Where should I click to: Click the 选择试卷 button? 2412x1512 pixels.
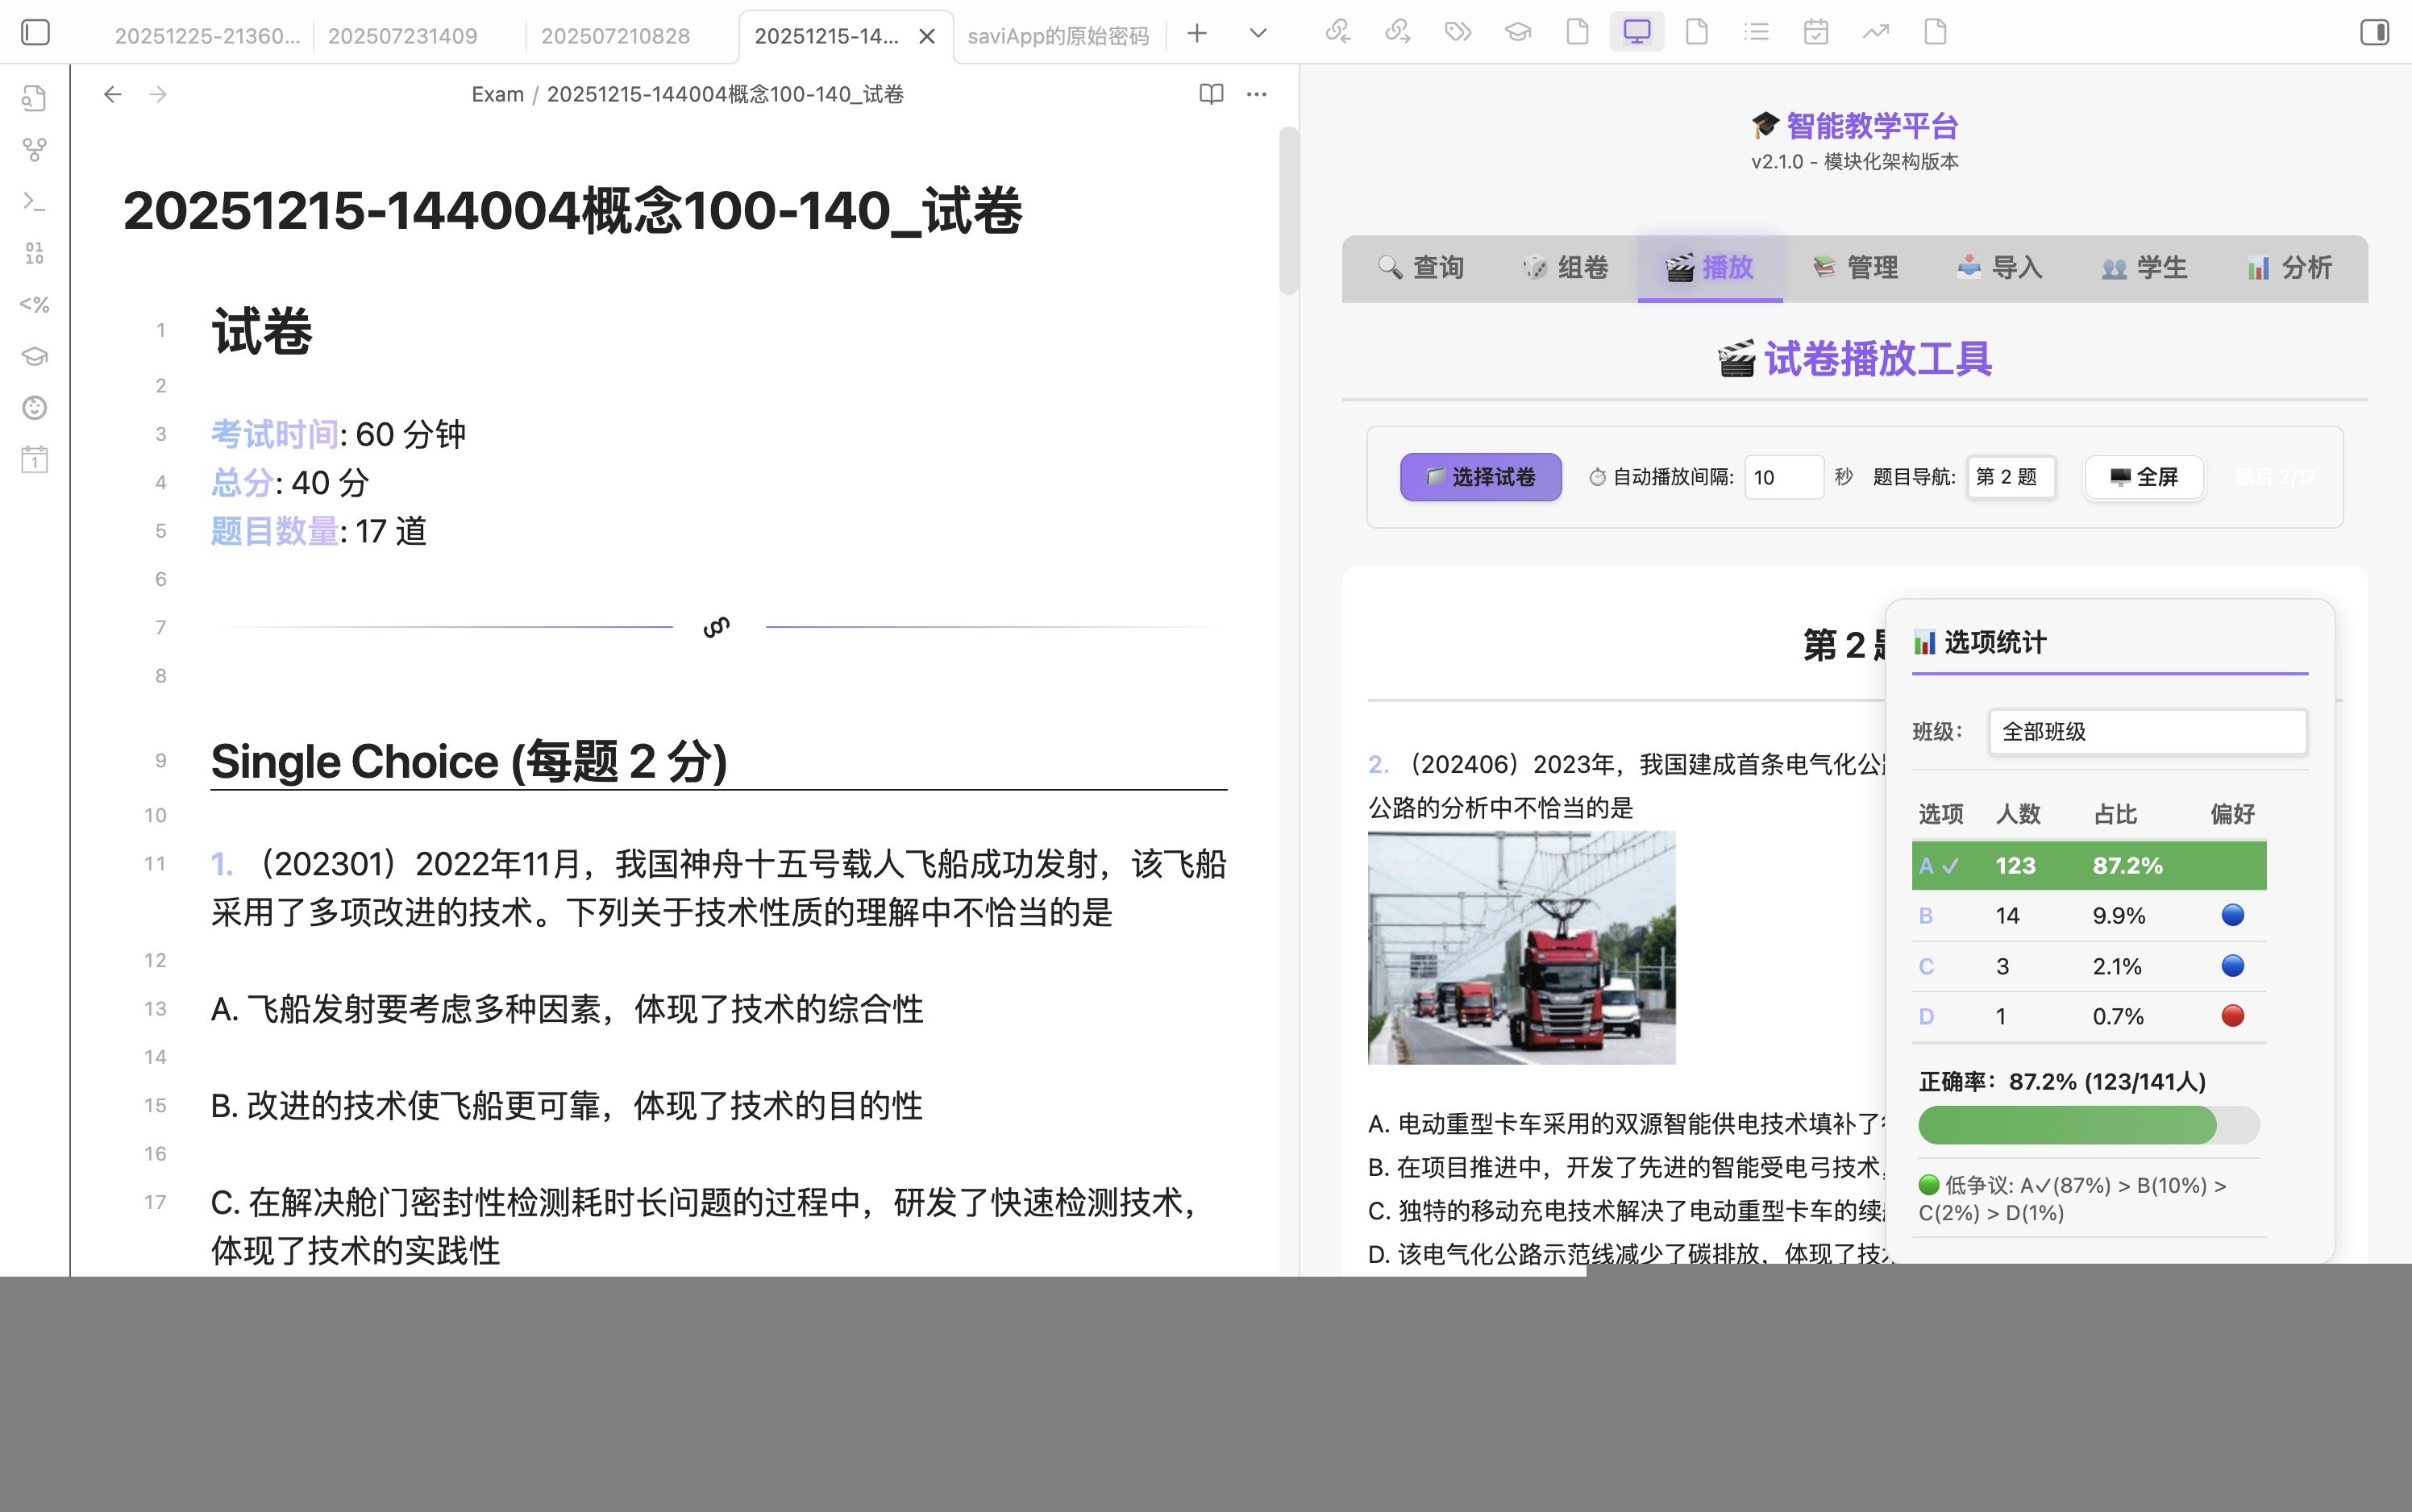click(1480, 477)
